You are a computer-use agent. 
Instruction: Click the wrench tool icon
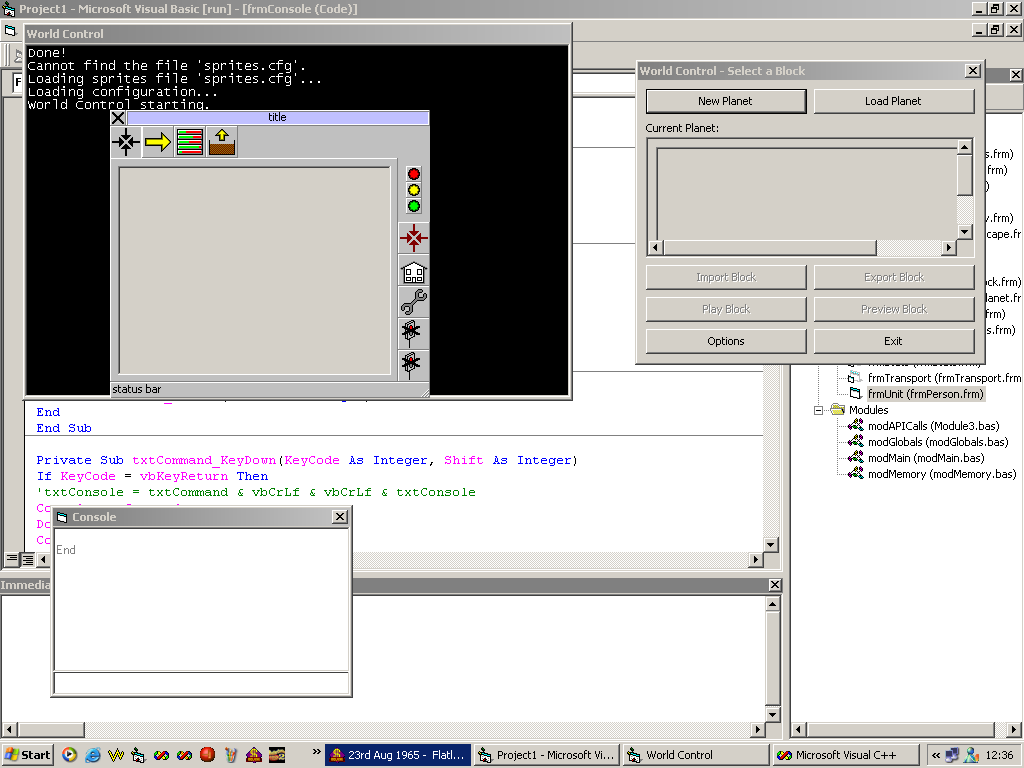pyautogui.click(x=414, y=302)
